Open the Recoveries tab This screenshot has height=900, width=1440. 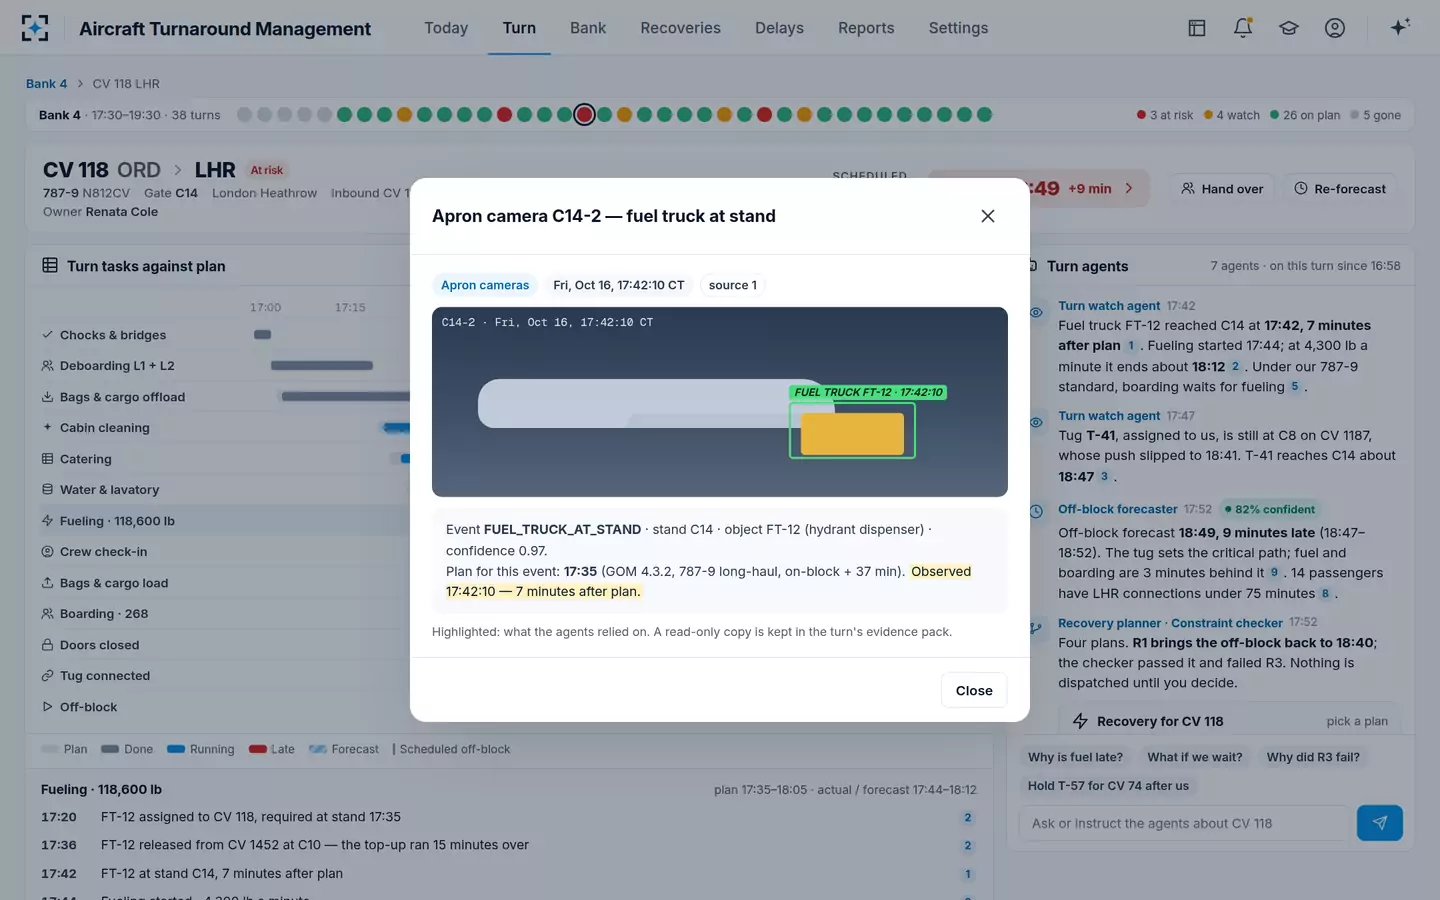[680, 28]
